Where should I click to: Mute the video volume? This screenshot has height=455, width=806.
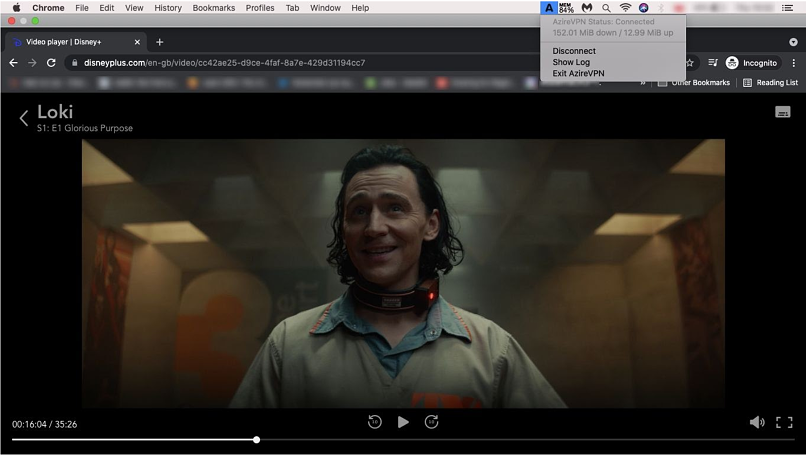(757, 423)
